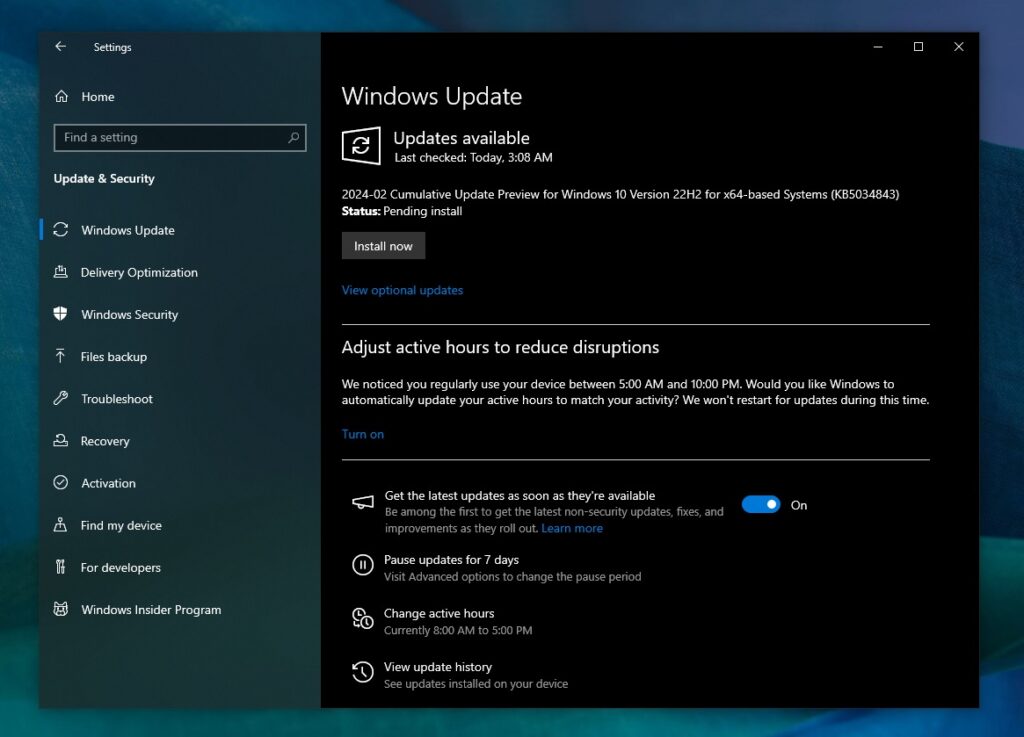The image size is (1024, 737).
Task: Select Windows Update in the sidebar
Action: tap(126, 230)
